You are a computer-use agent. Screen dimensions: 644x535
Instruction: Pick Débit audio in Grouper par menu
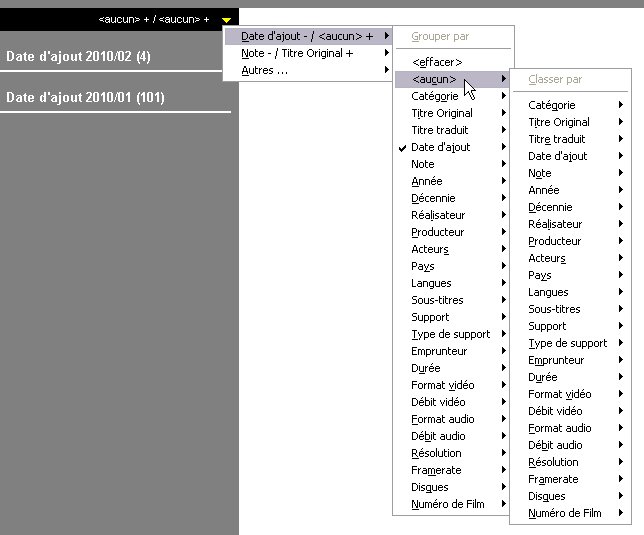(451, 436)
